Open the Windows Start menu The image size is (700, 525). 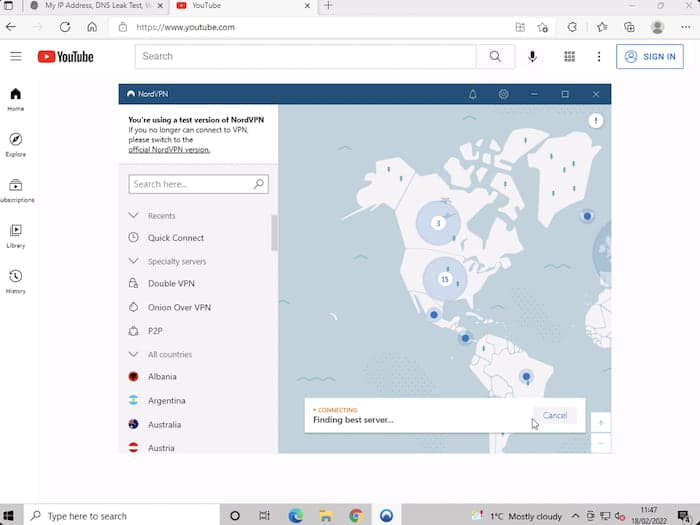pyautogui.click(x=8, y=516)
